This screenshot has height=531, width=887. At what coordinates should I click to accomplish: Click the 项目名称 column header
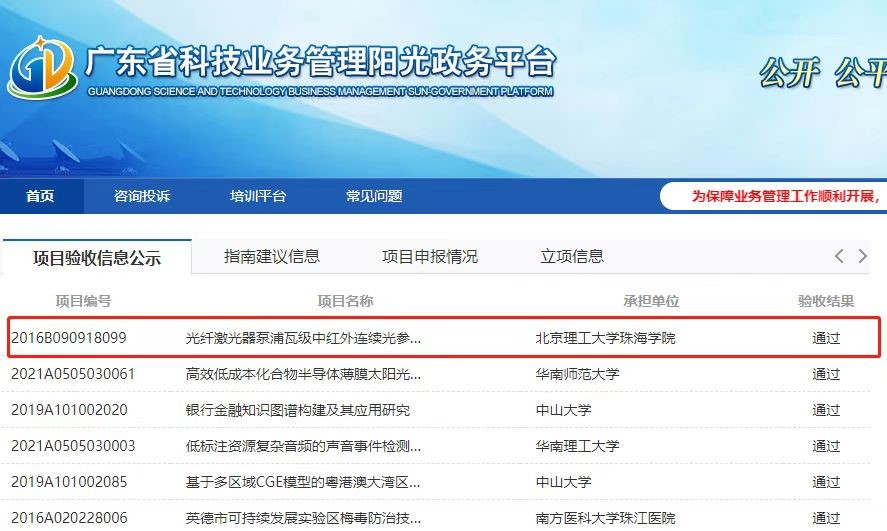(x=345, y=301)
